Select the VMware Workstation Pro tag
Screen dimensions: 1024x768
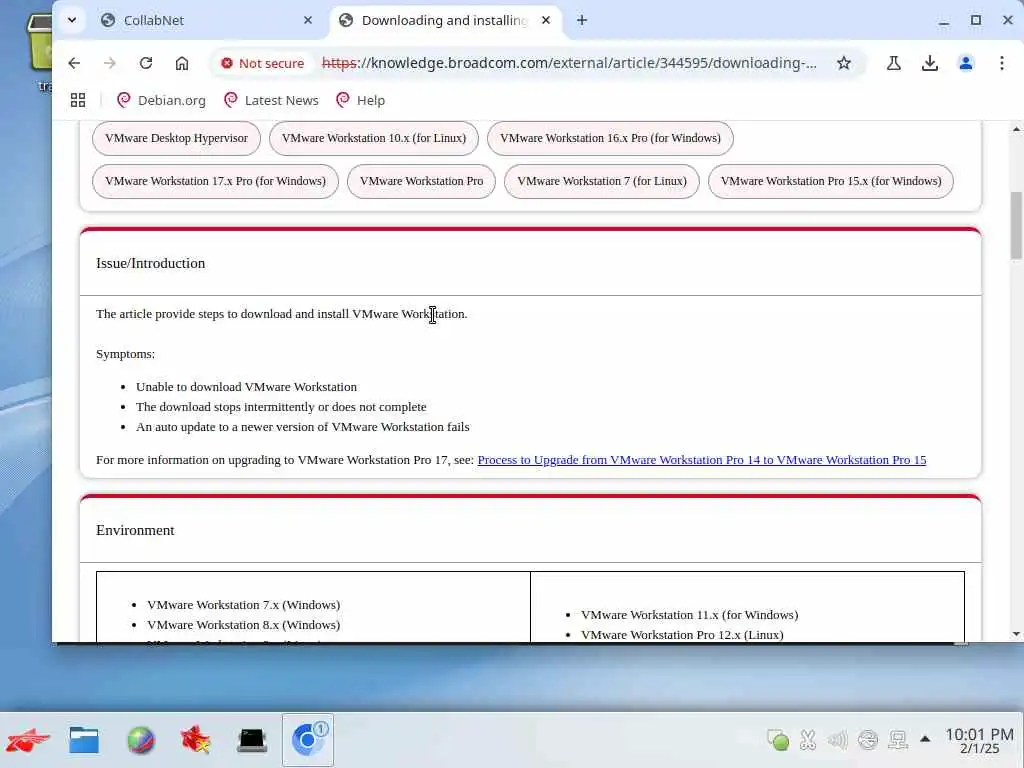tap(421, 182)
